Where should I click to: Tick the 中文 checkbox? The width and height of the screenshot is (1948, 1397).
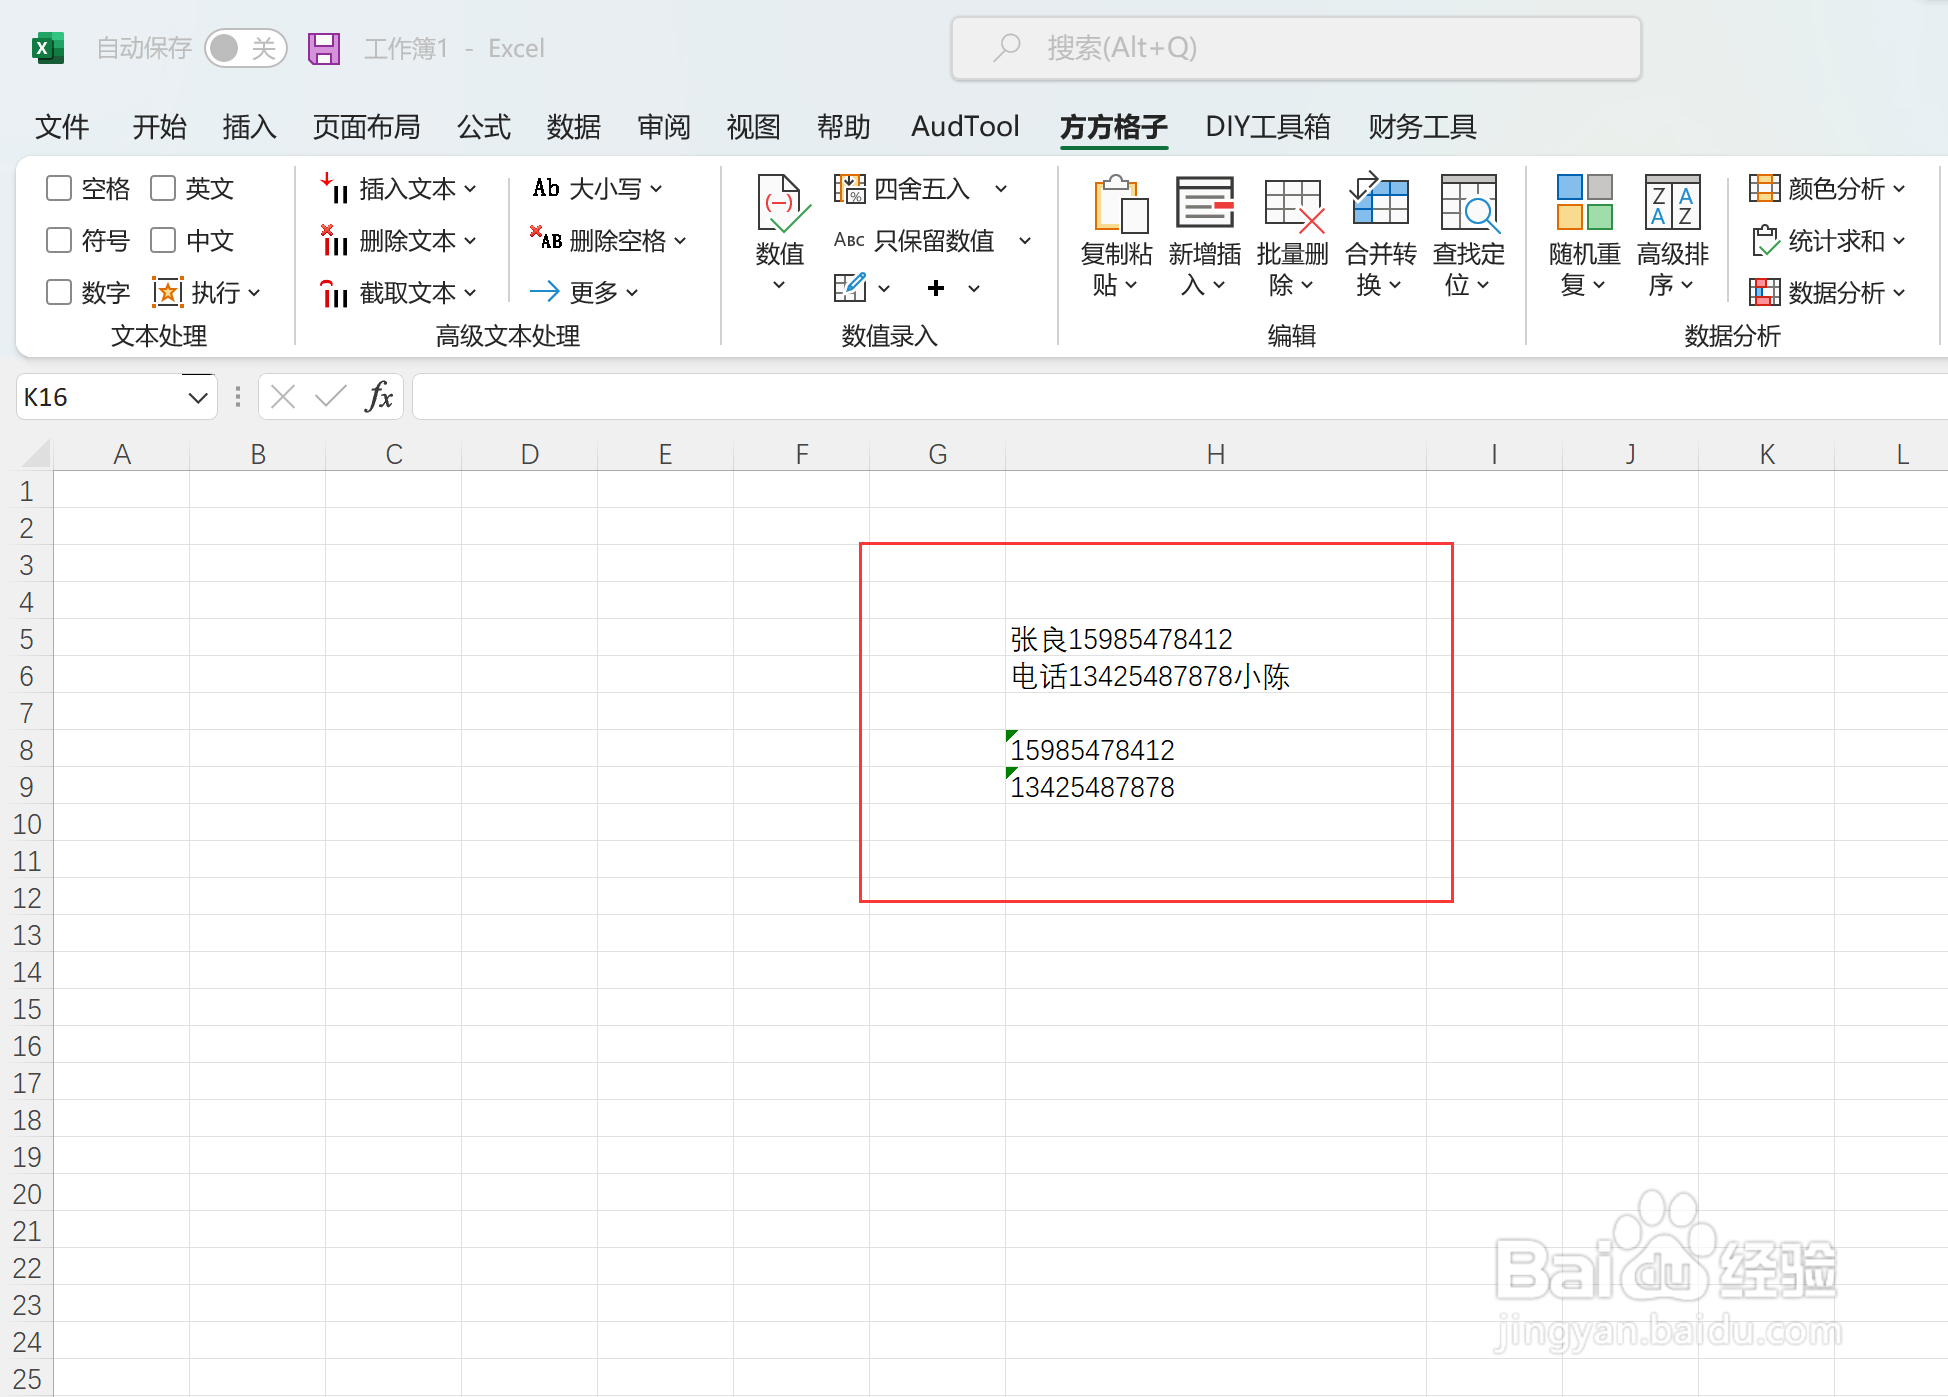click(x=164, y=240)
